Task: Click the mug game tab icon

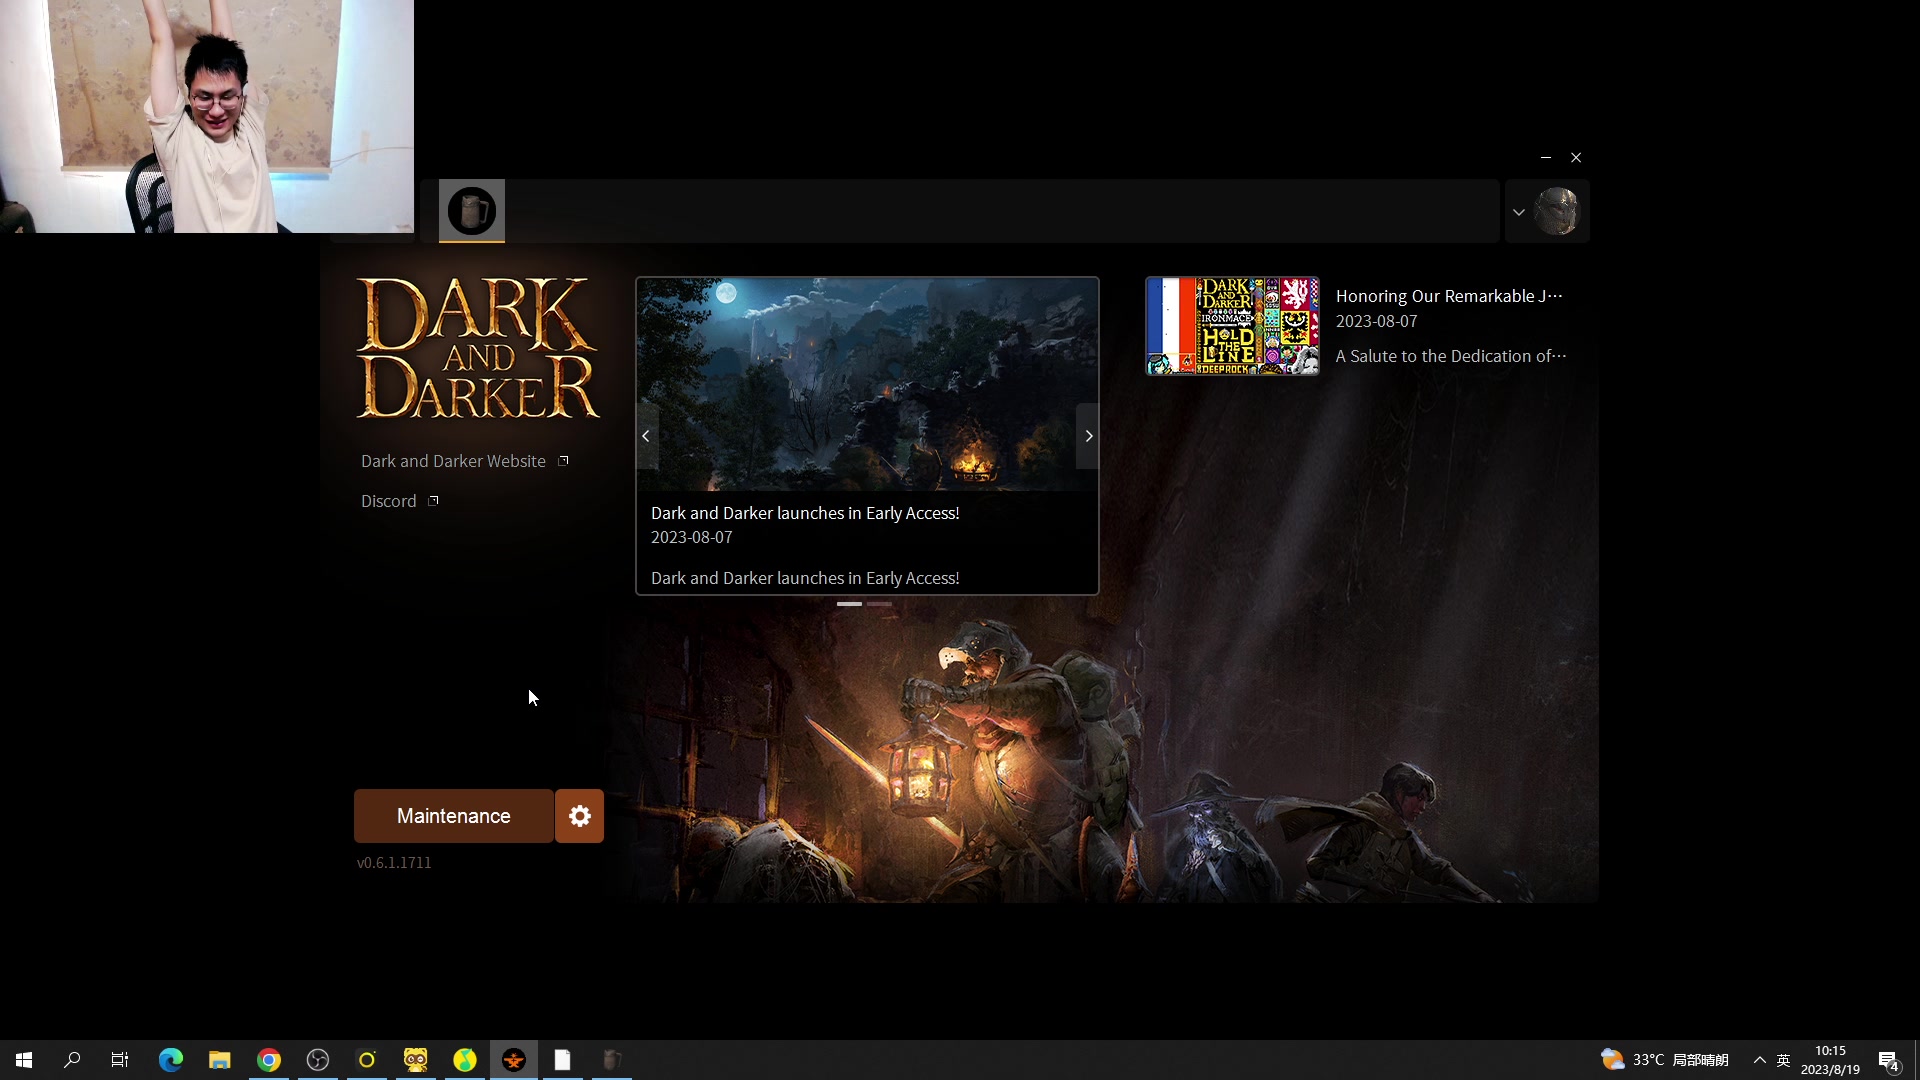Action: coord(471,211)
